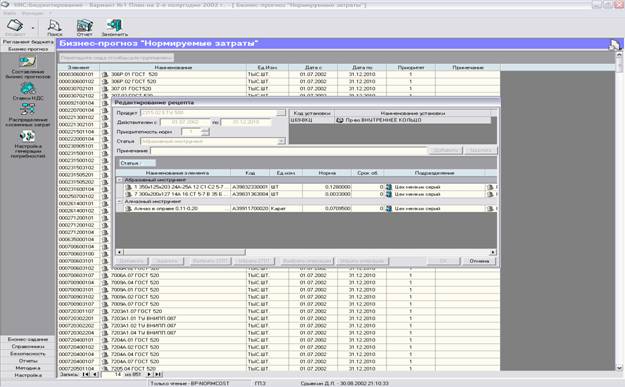This screenshot has width=625, height=387.
Task: Click Удалить button at dialog bottom
Action: point(167,261)
